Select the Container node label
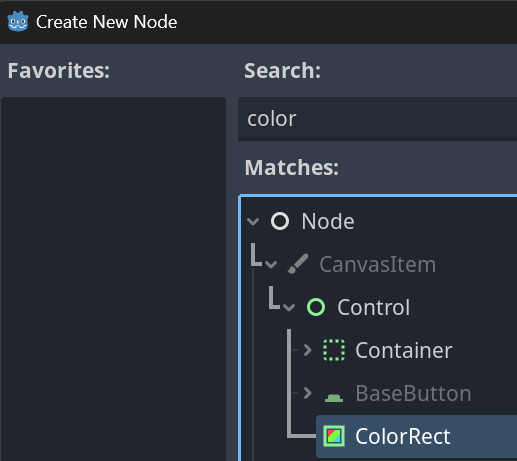This screenshot has height=461, width=517. point(404,350)
